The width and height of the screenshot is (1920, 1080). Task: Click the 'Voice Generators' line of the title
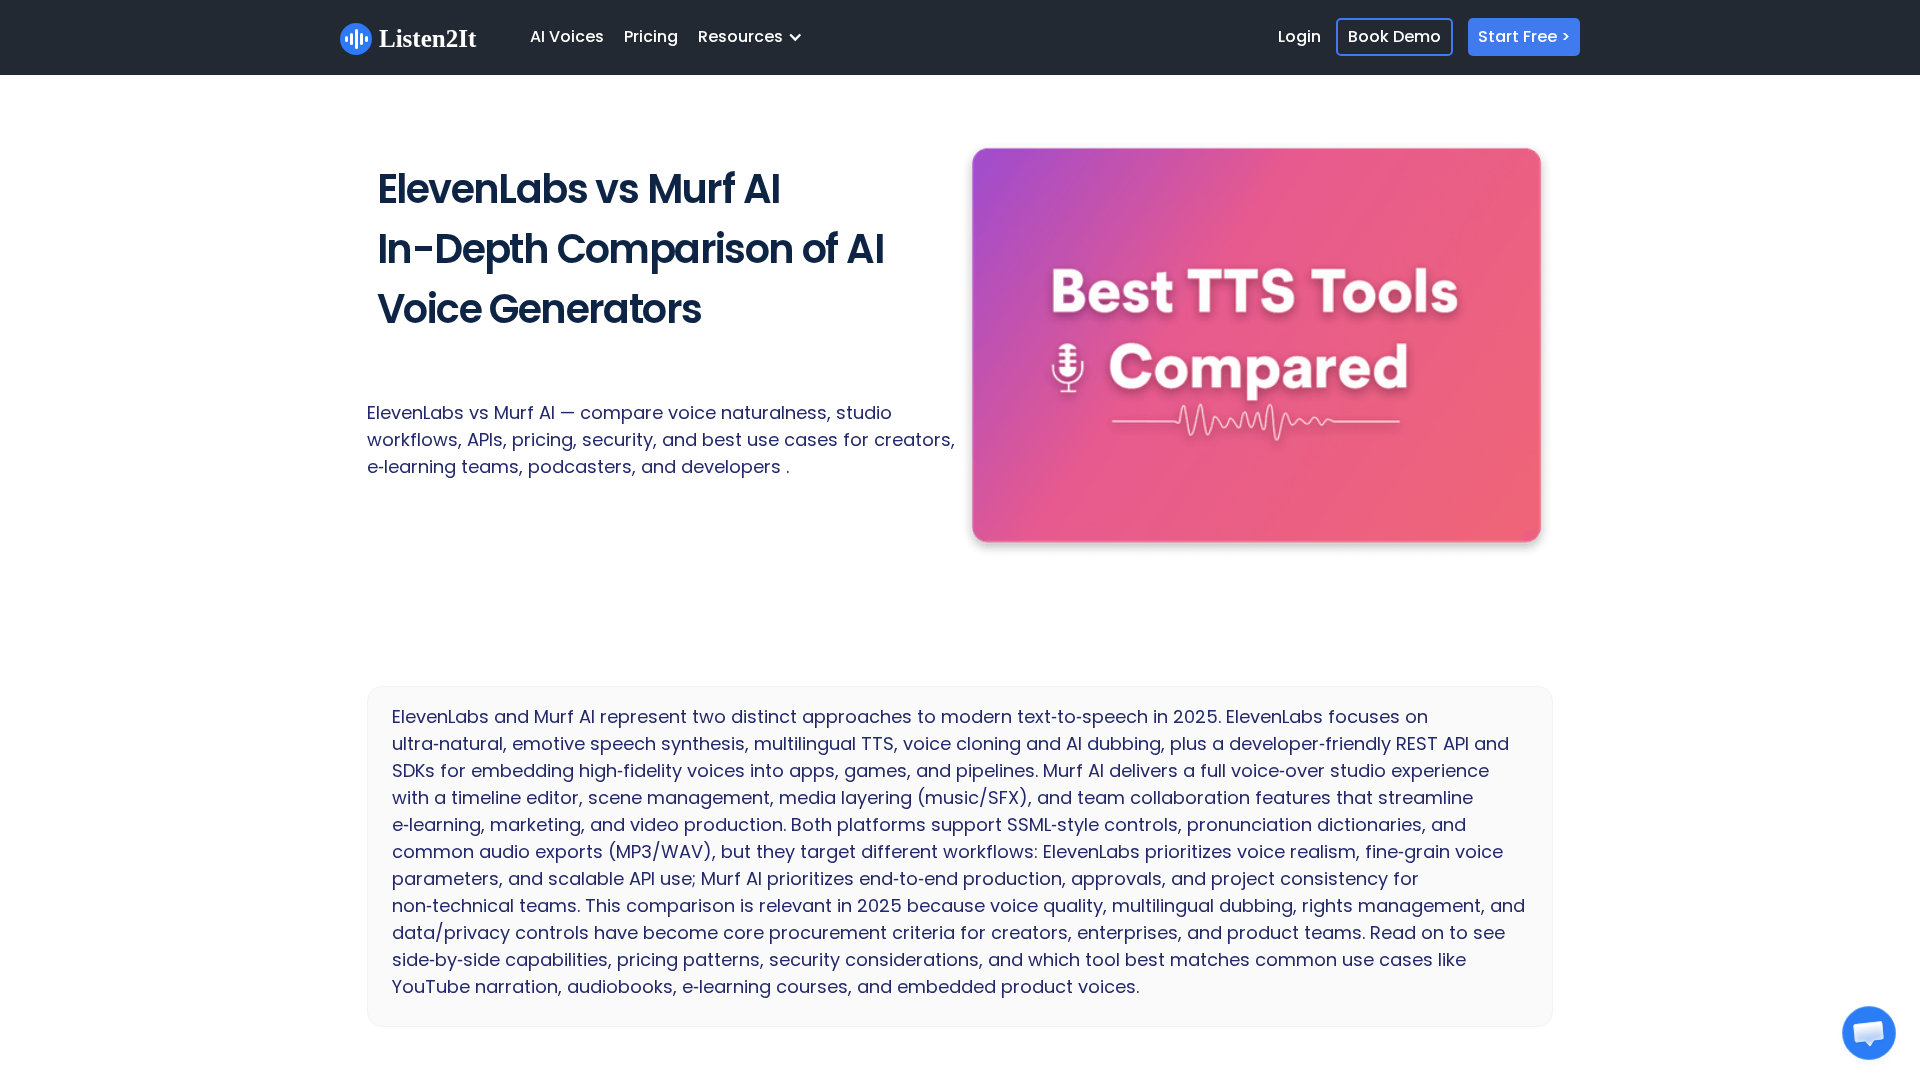[538, 309]
